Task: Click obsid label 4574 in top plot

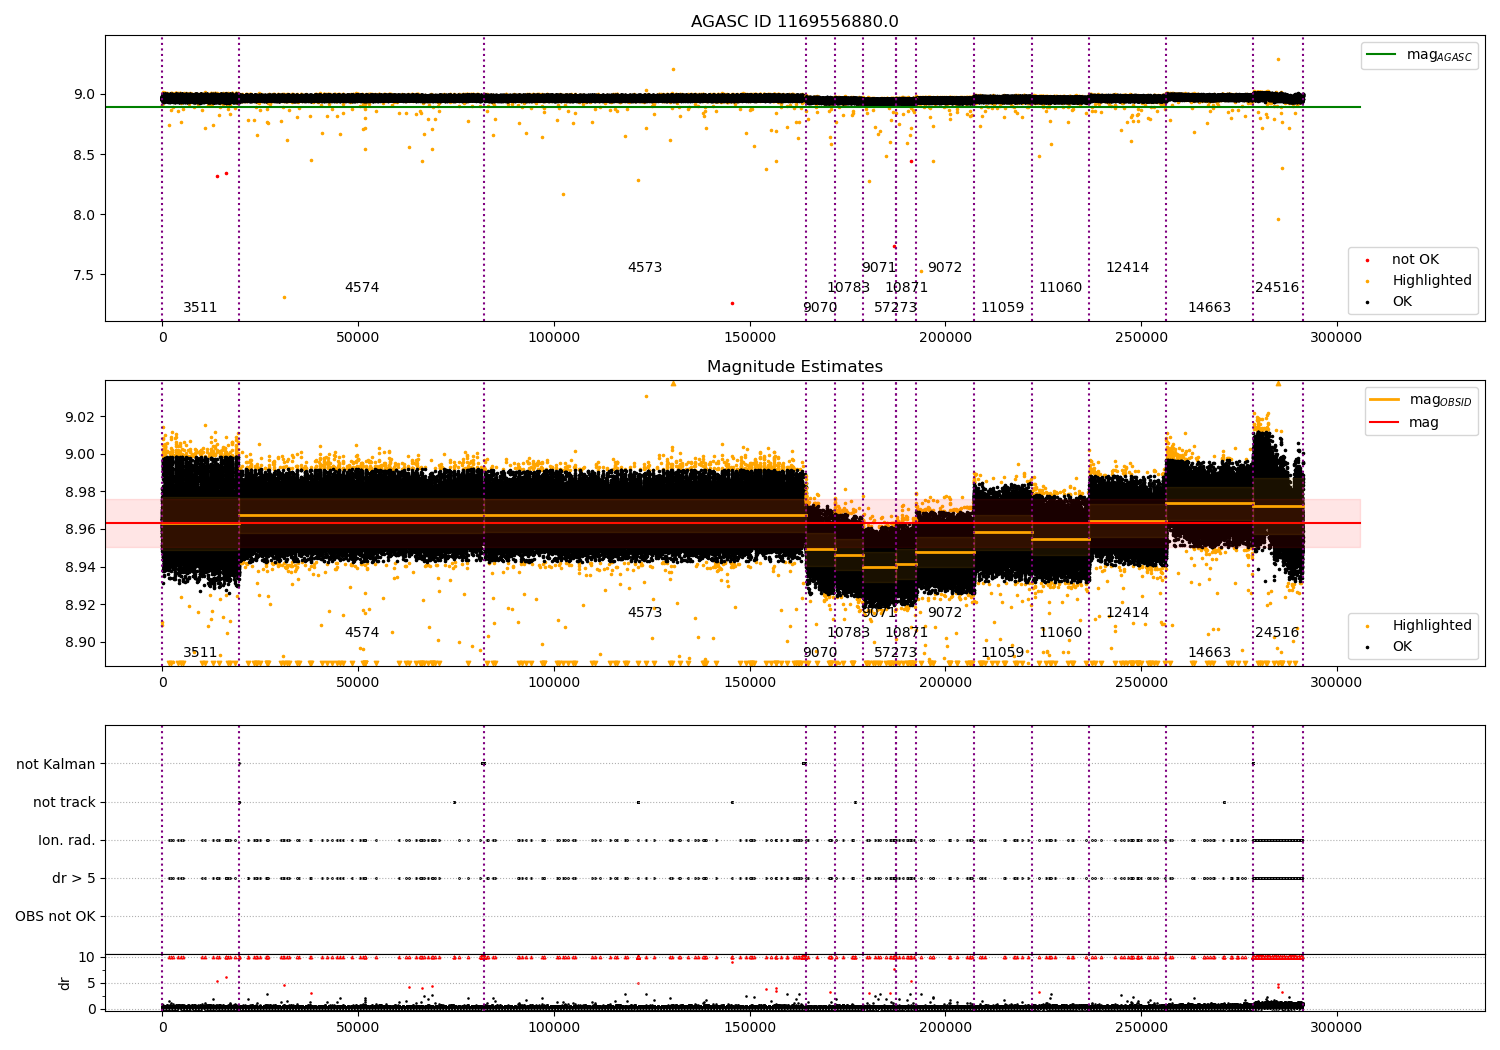Action: point(362,288)
